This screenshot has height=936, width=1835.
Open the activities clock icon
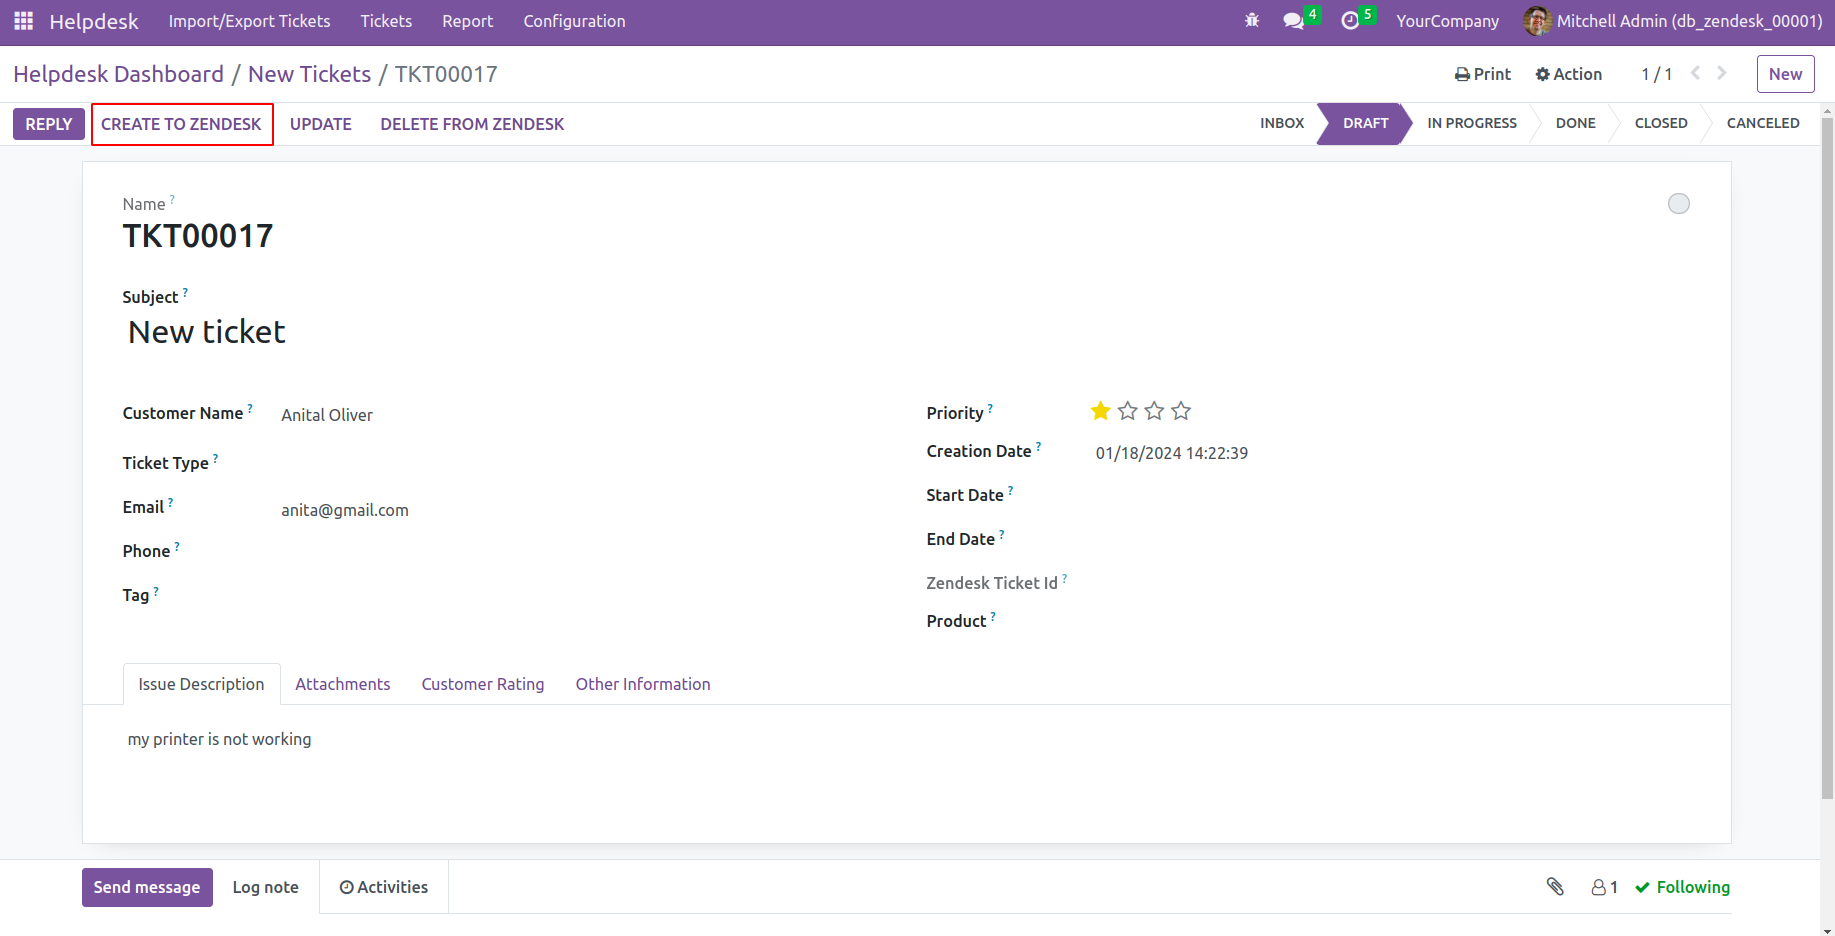(x=1350, y=21)
